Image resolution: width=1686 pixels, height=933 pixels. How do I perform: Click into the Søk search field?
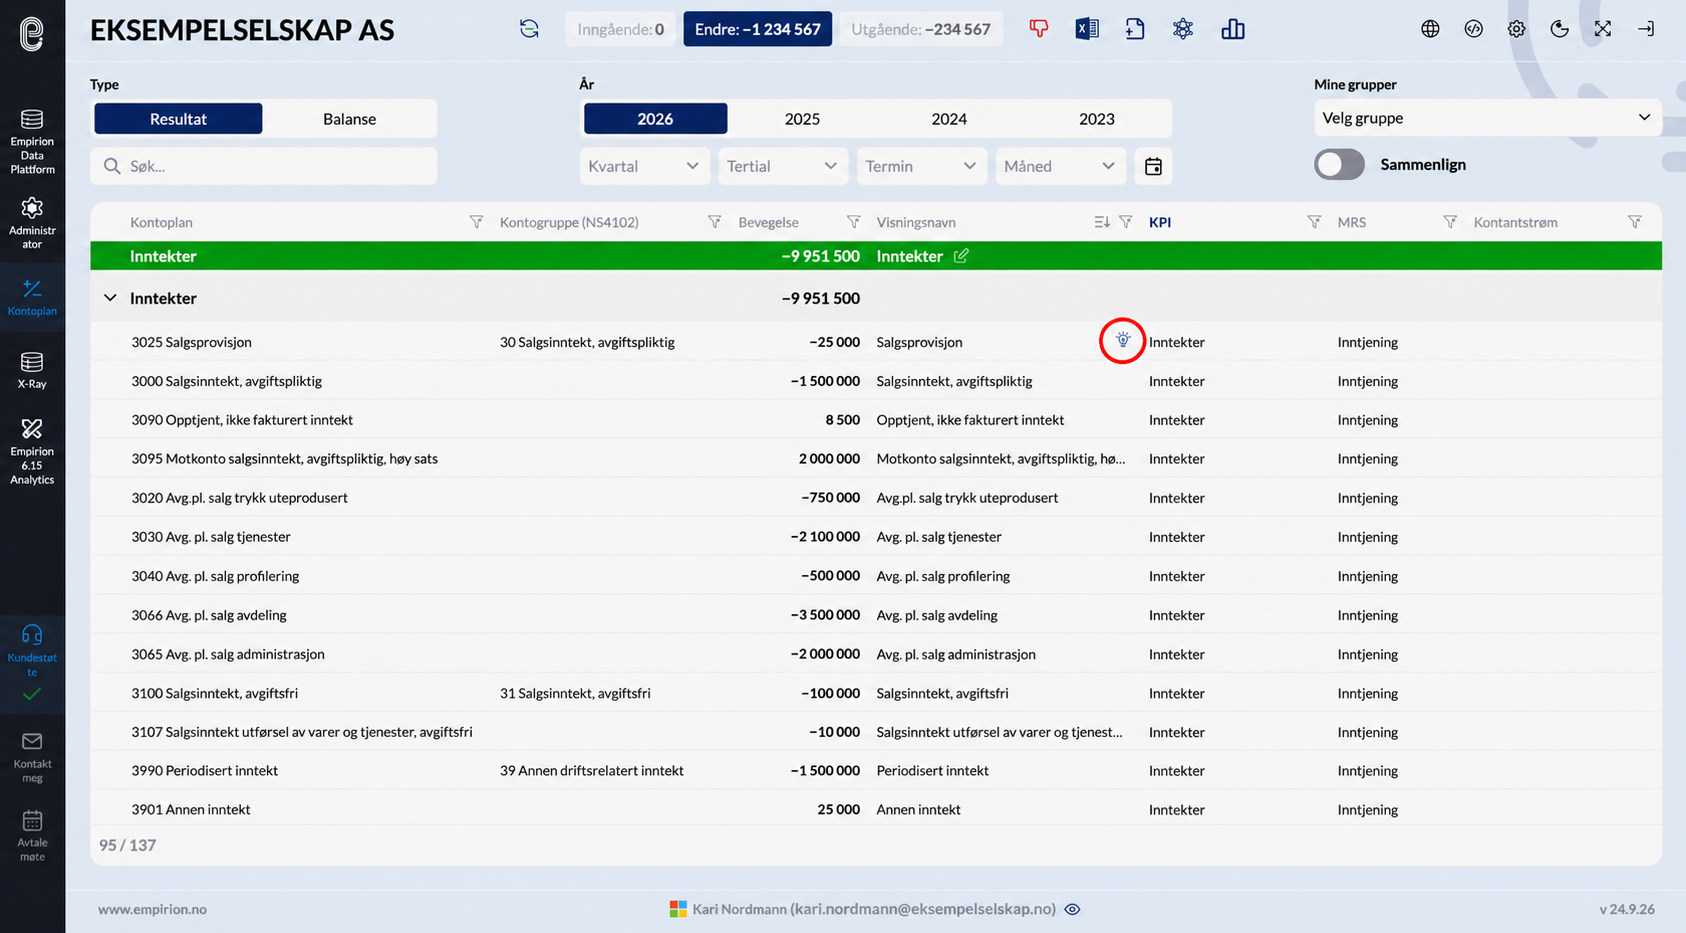[264, 166]
